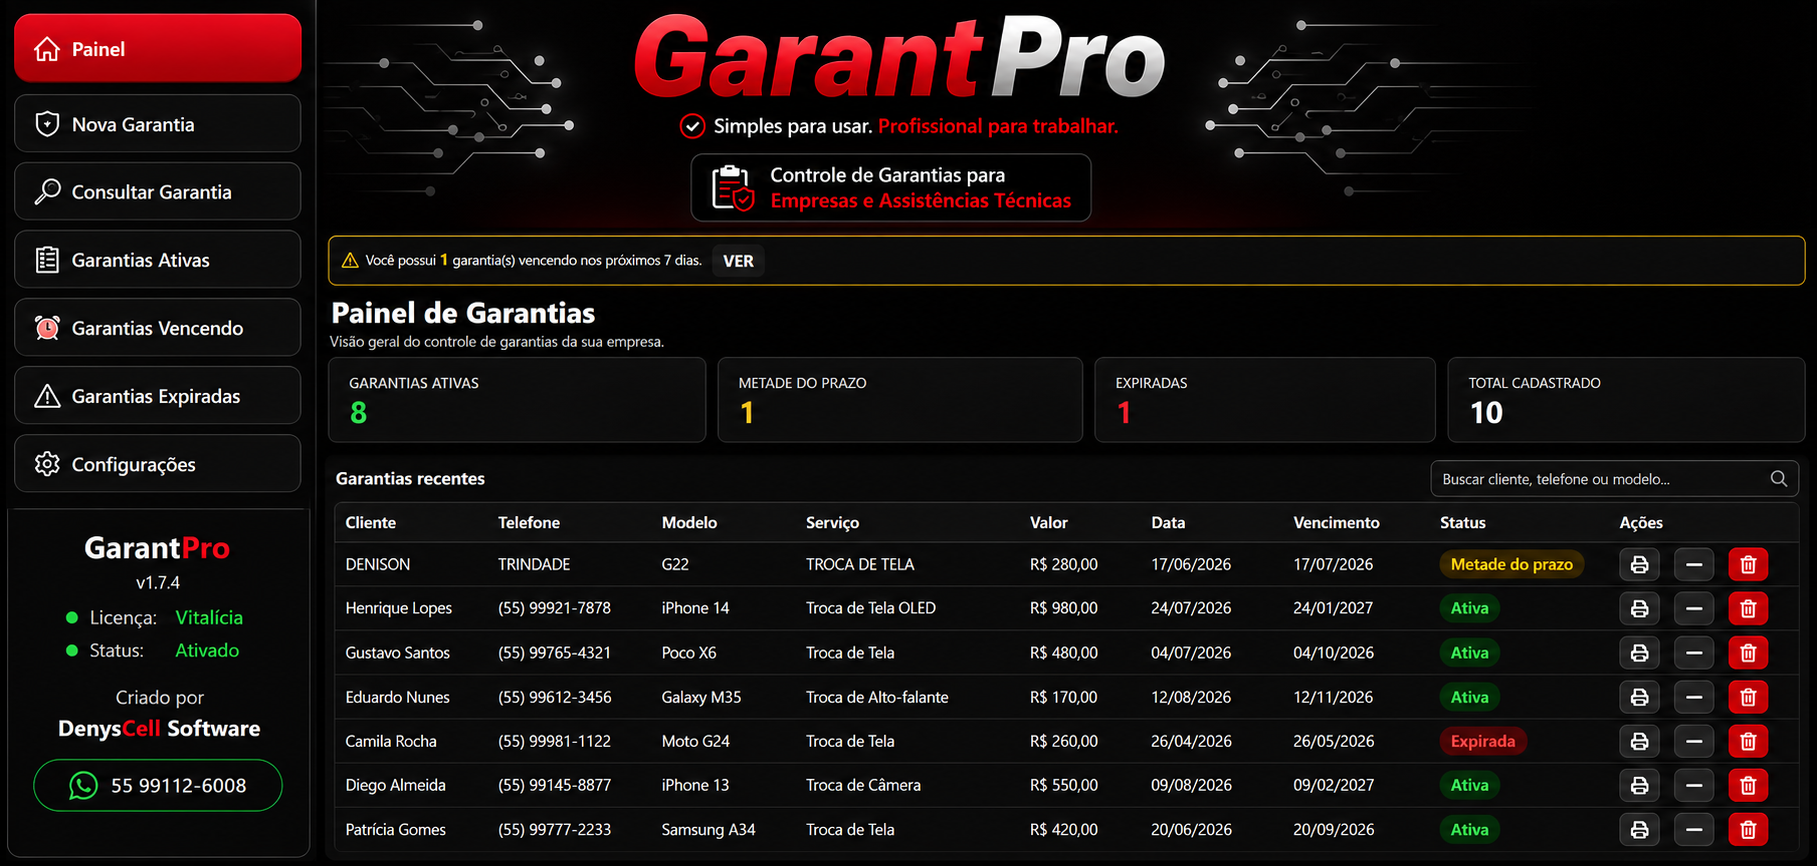1817x866 pixels.
Task: Delete Gustavo Santos' warranty row
Action: pyautogui.click(x=1748, y=653)
